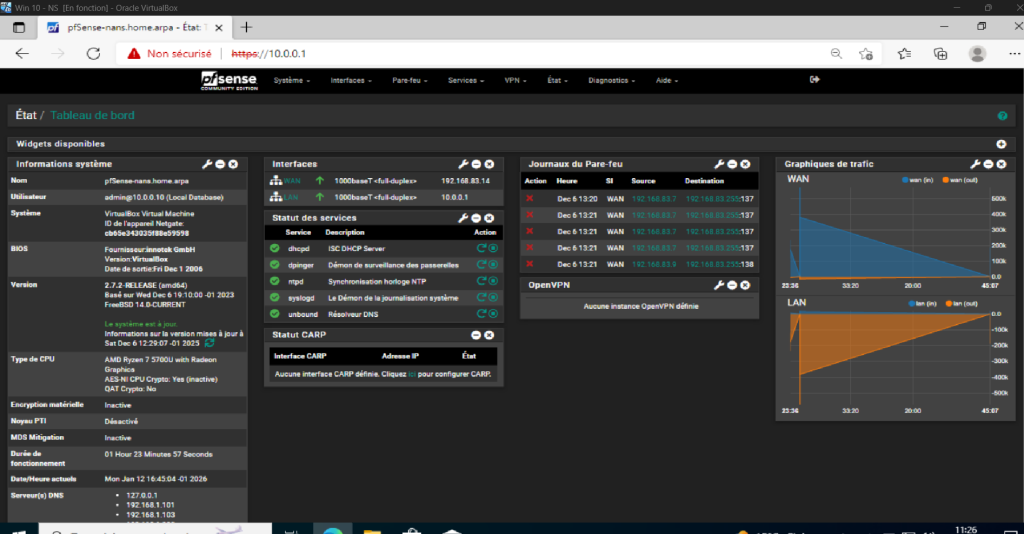Image resolution: width=1024 pixels, height=534 pixels.
Task: Expand the Widgets disponibles plus button
Action: click(1001, 144)
